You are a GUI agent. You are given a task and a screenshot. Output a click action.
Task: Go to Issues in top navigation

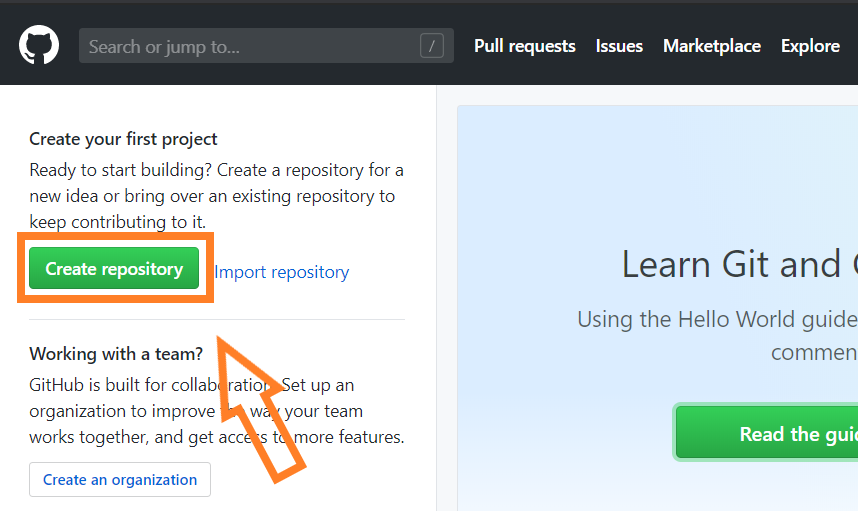(619, 46)
